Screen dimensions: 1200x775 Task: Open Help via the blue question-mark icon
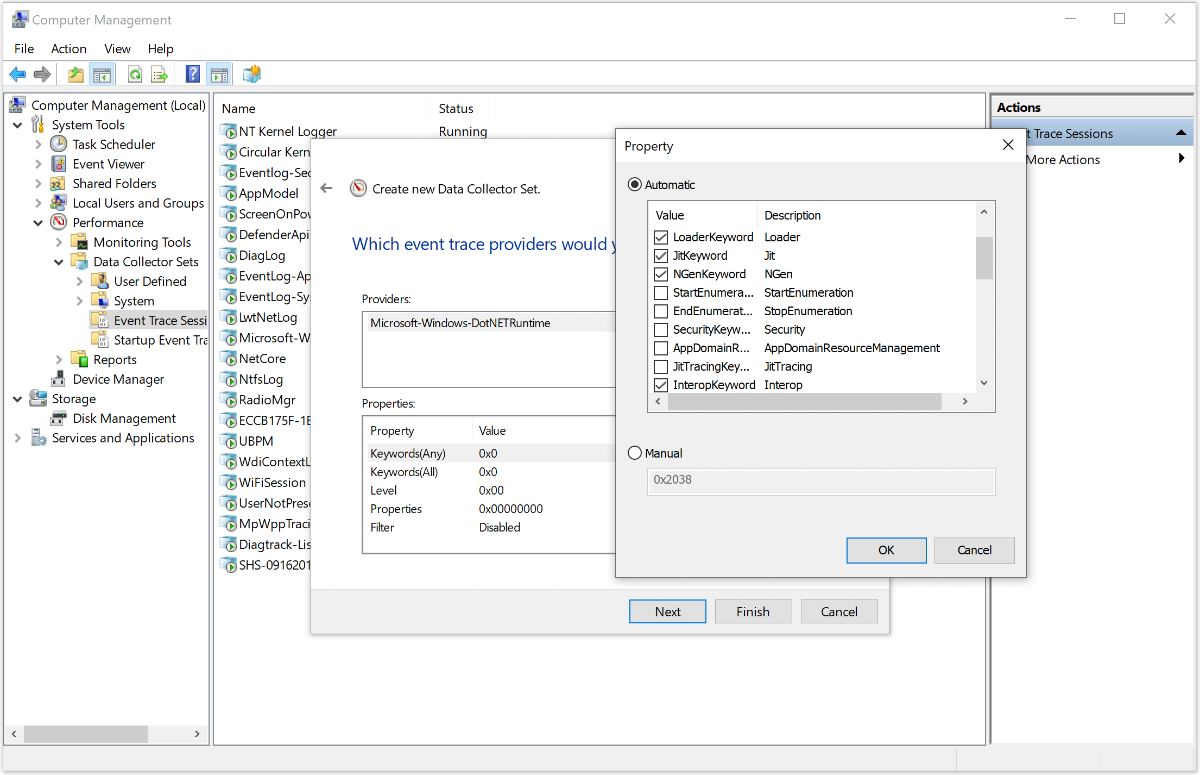click(x=193, y=74)
